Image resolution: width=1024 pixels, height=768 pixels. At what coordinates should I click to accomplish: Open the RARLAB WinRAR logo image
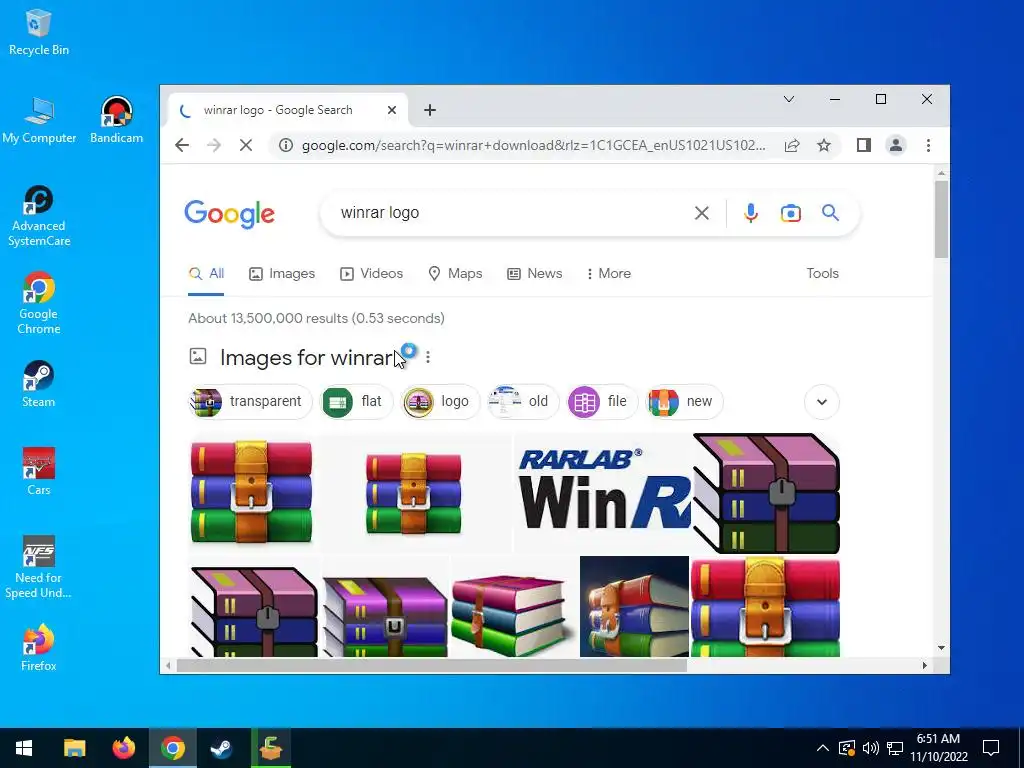603,494
